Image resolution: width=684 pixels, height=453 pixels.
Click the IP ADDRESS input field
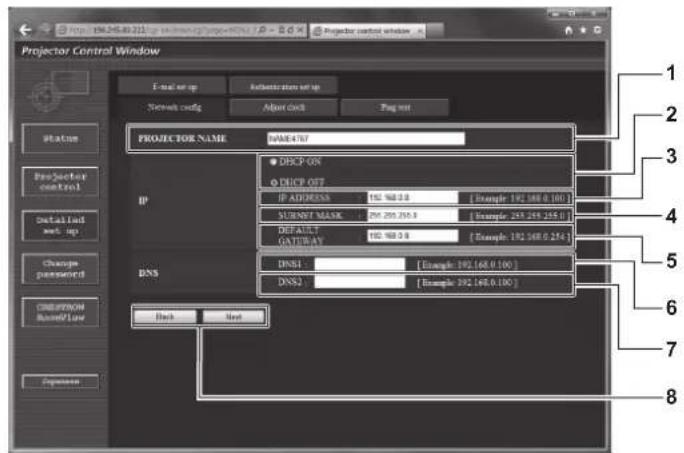click(413, 197)
